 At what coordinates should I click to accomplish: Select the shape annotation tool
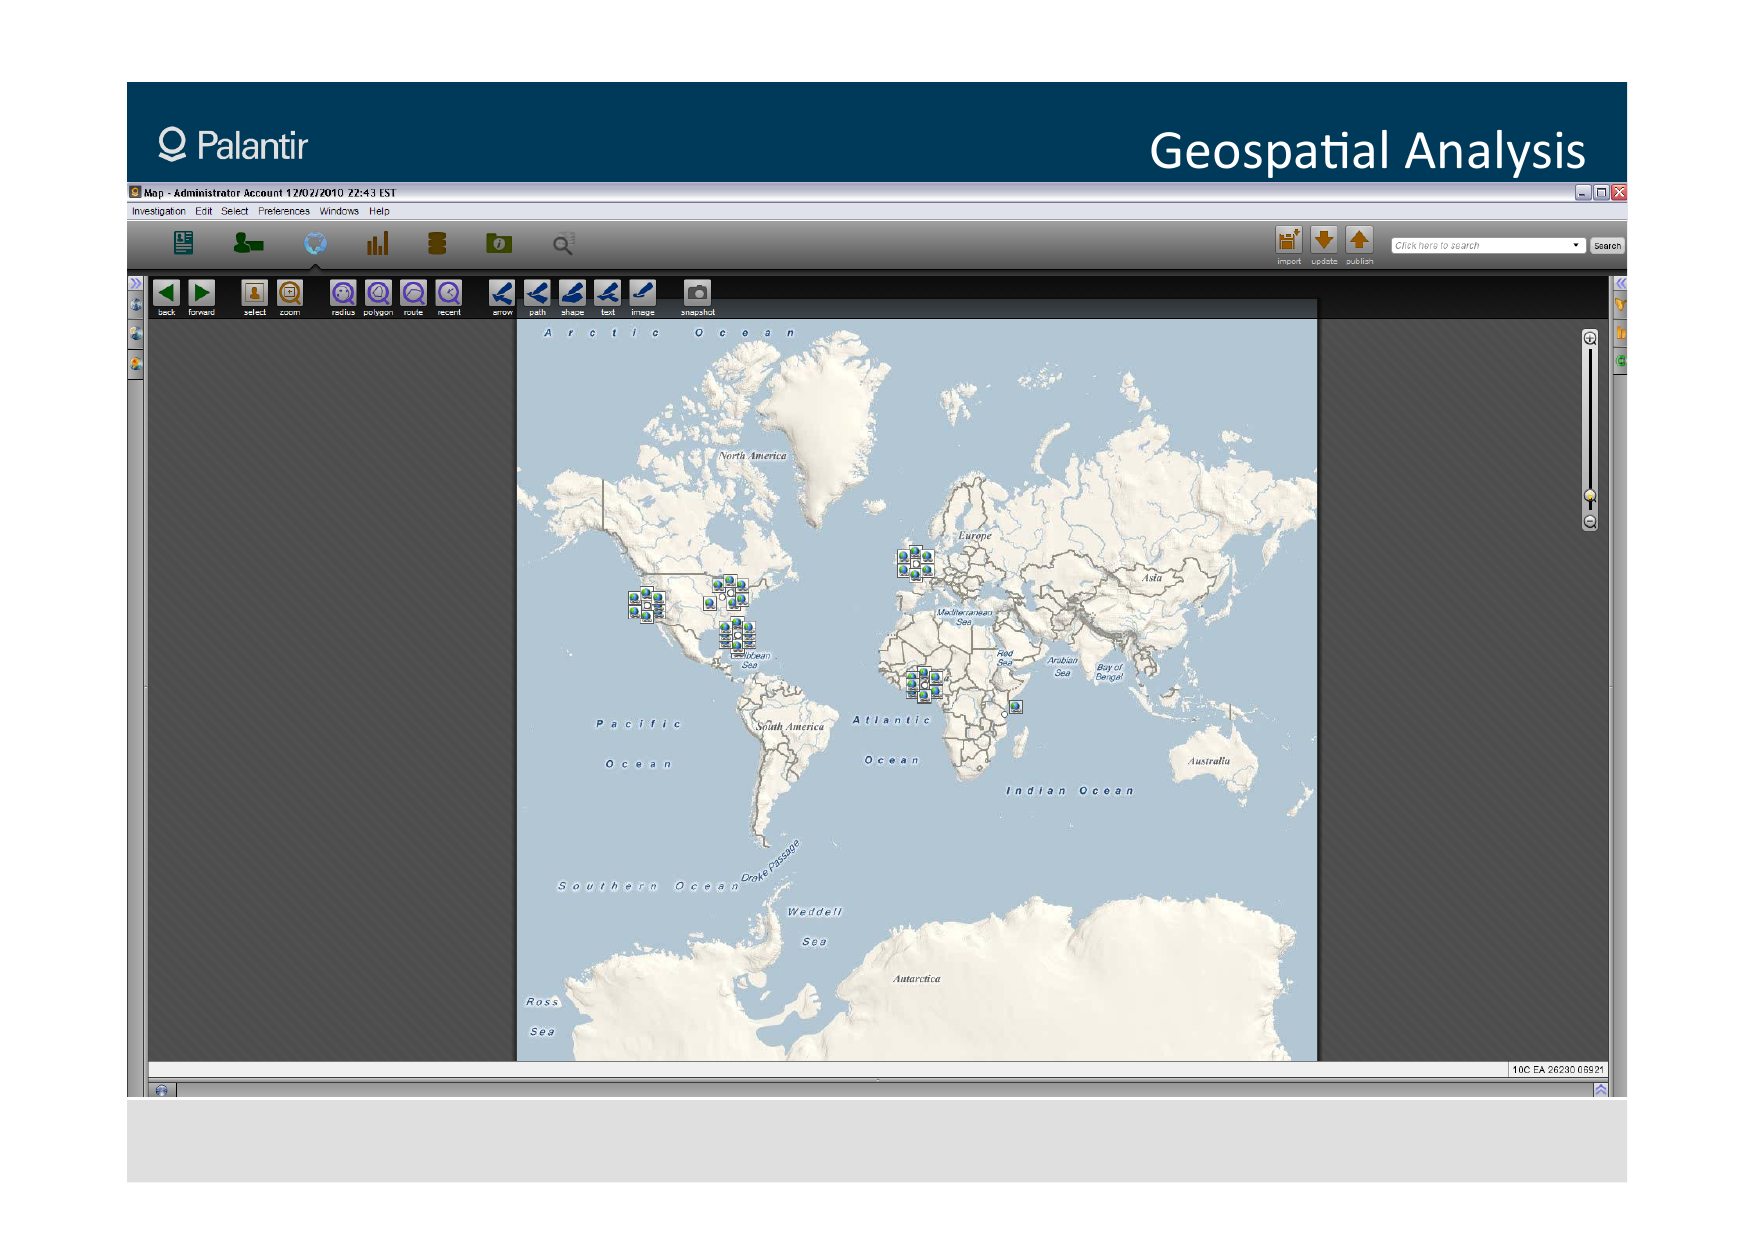pyautogui.click(x=572, y=293)
